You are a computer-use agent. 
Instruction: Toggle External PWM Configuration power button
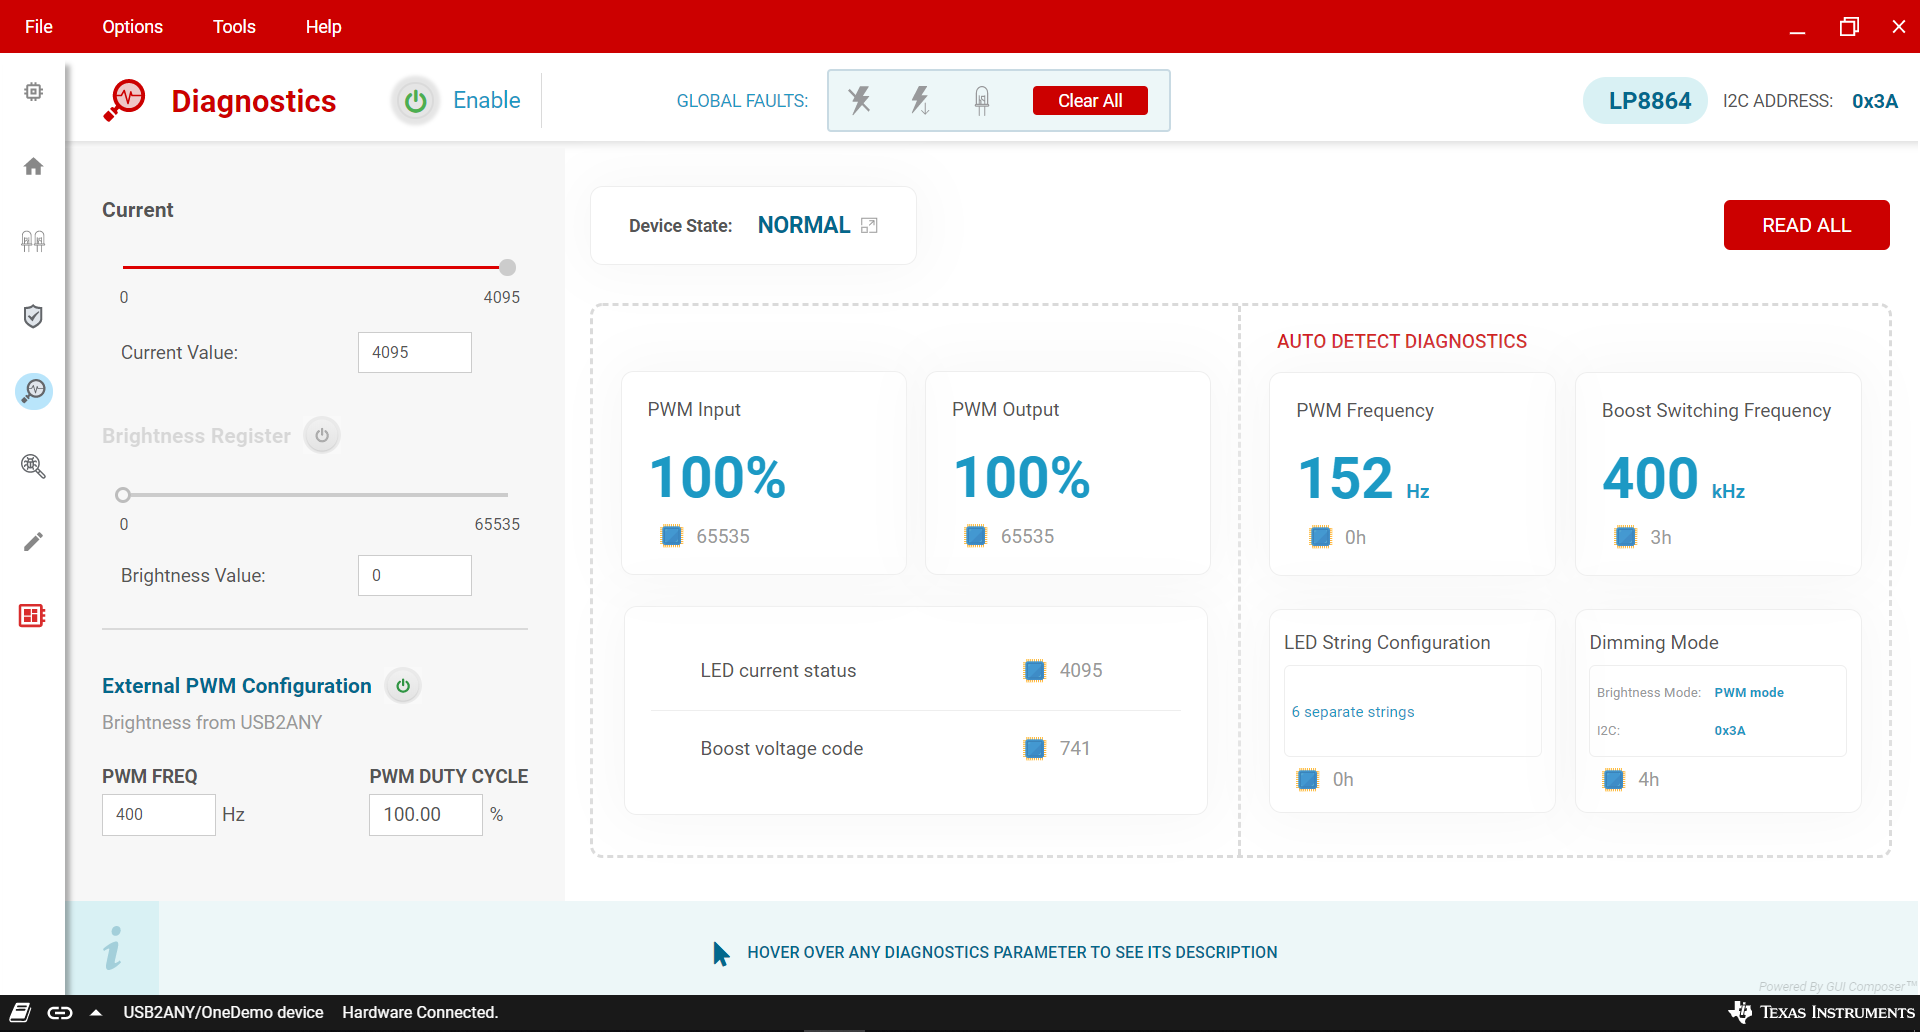(403, 686)
